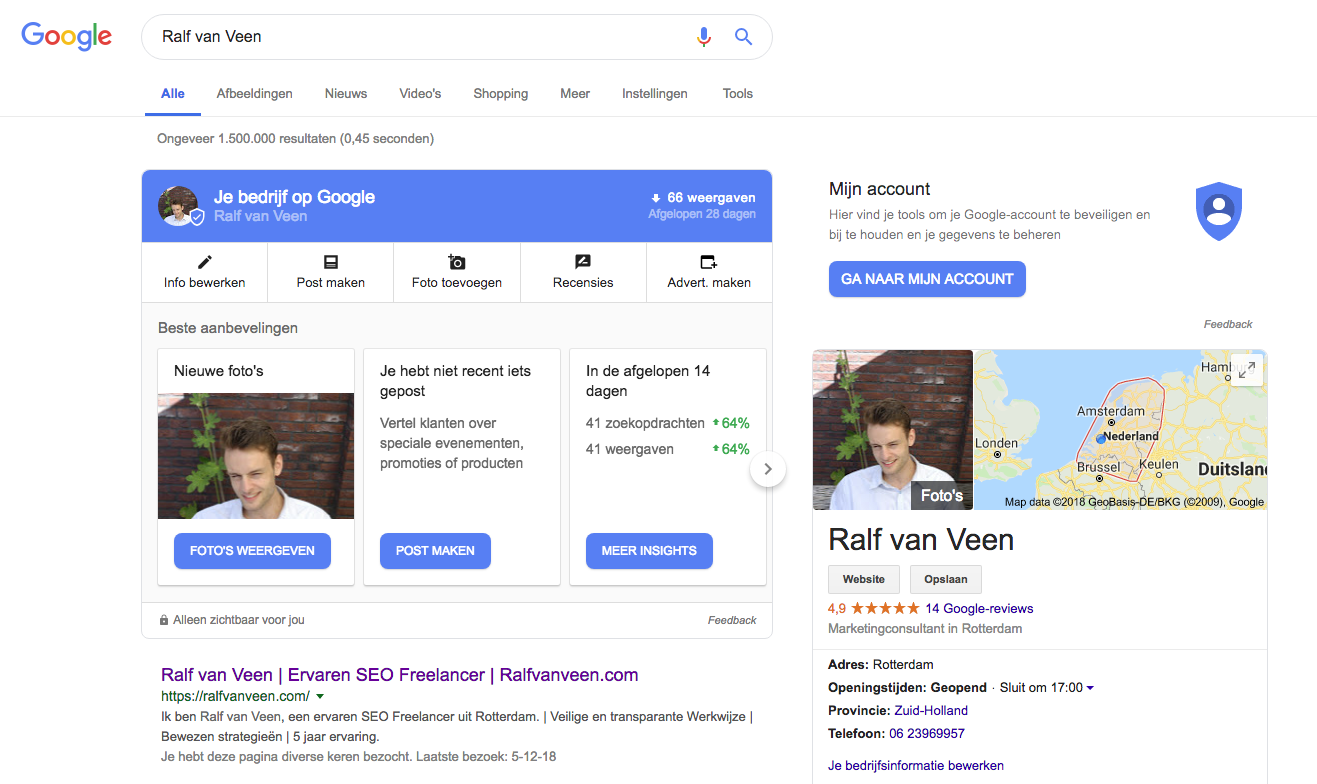Click the MEER INSIGHTS button
The image size is (1317, 784).
click(649, 551)
